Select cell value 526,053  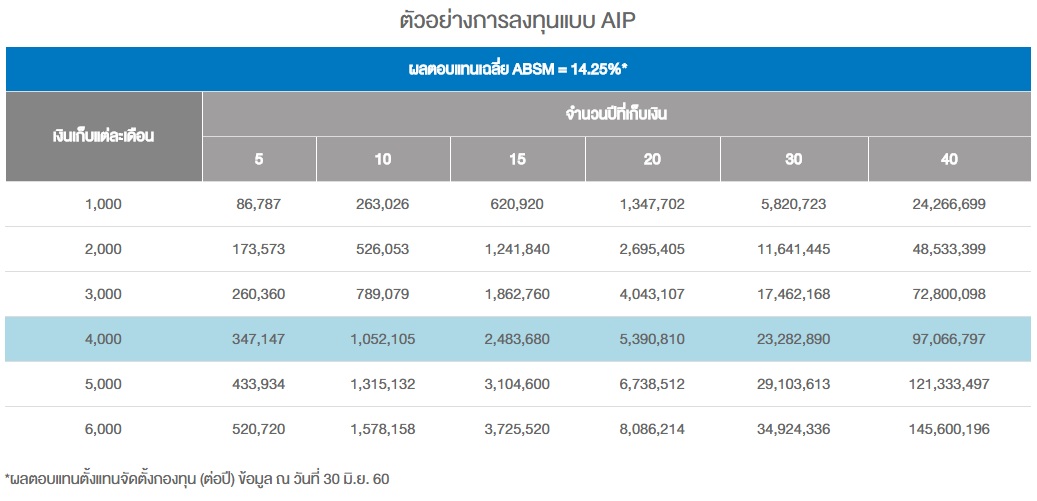coord(383,249)
